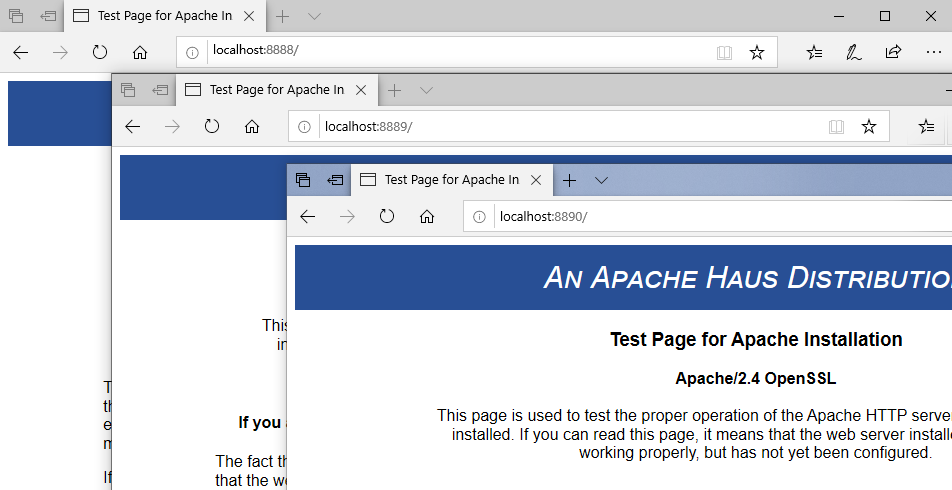Viewport: 952px width, 490px height.
Task: Close tab in localhost:8889 window
Action: (361, 90)
